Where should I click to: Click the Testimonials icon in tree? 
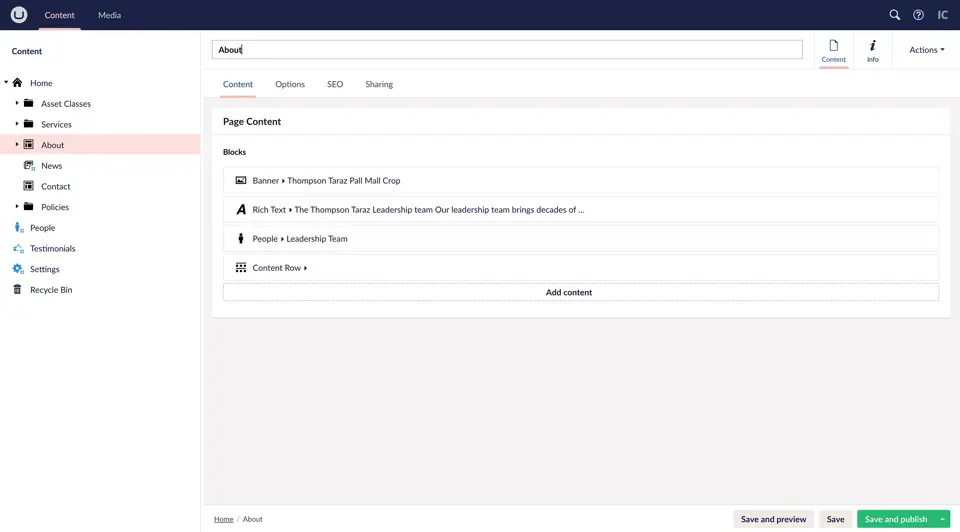(18, 249)
